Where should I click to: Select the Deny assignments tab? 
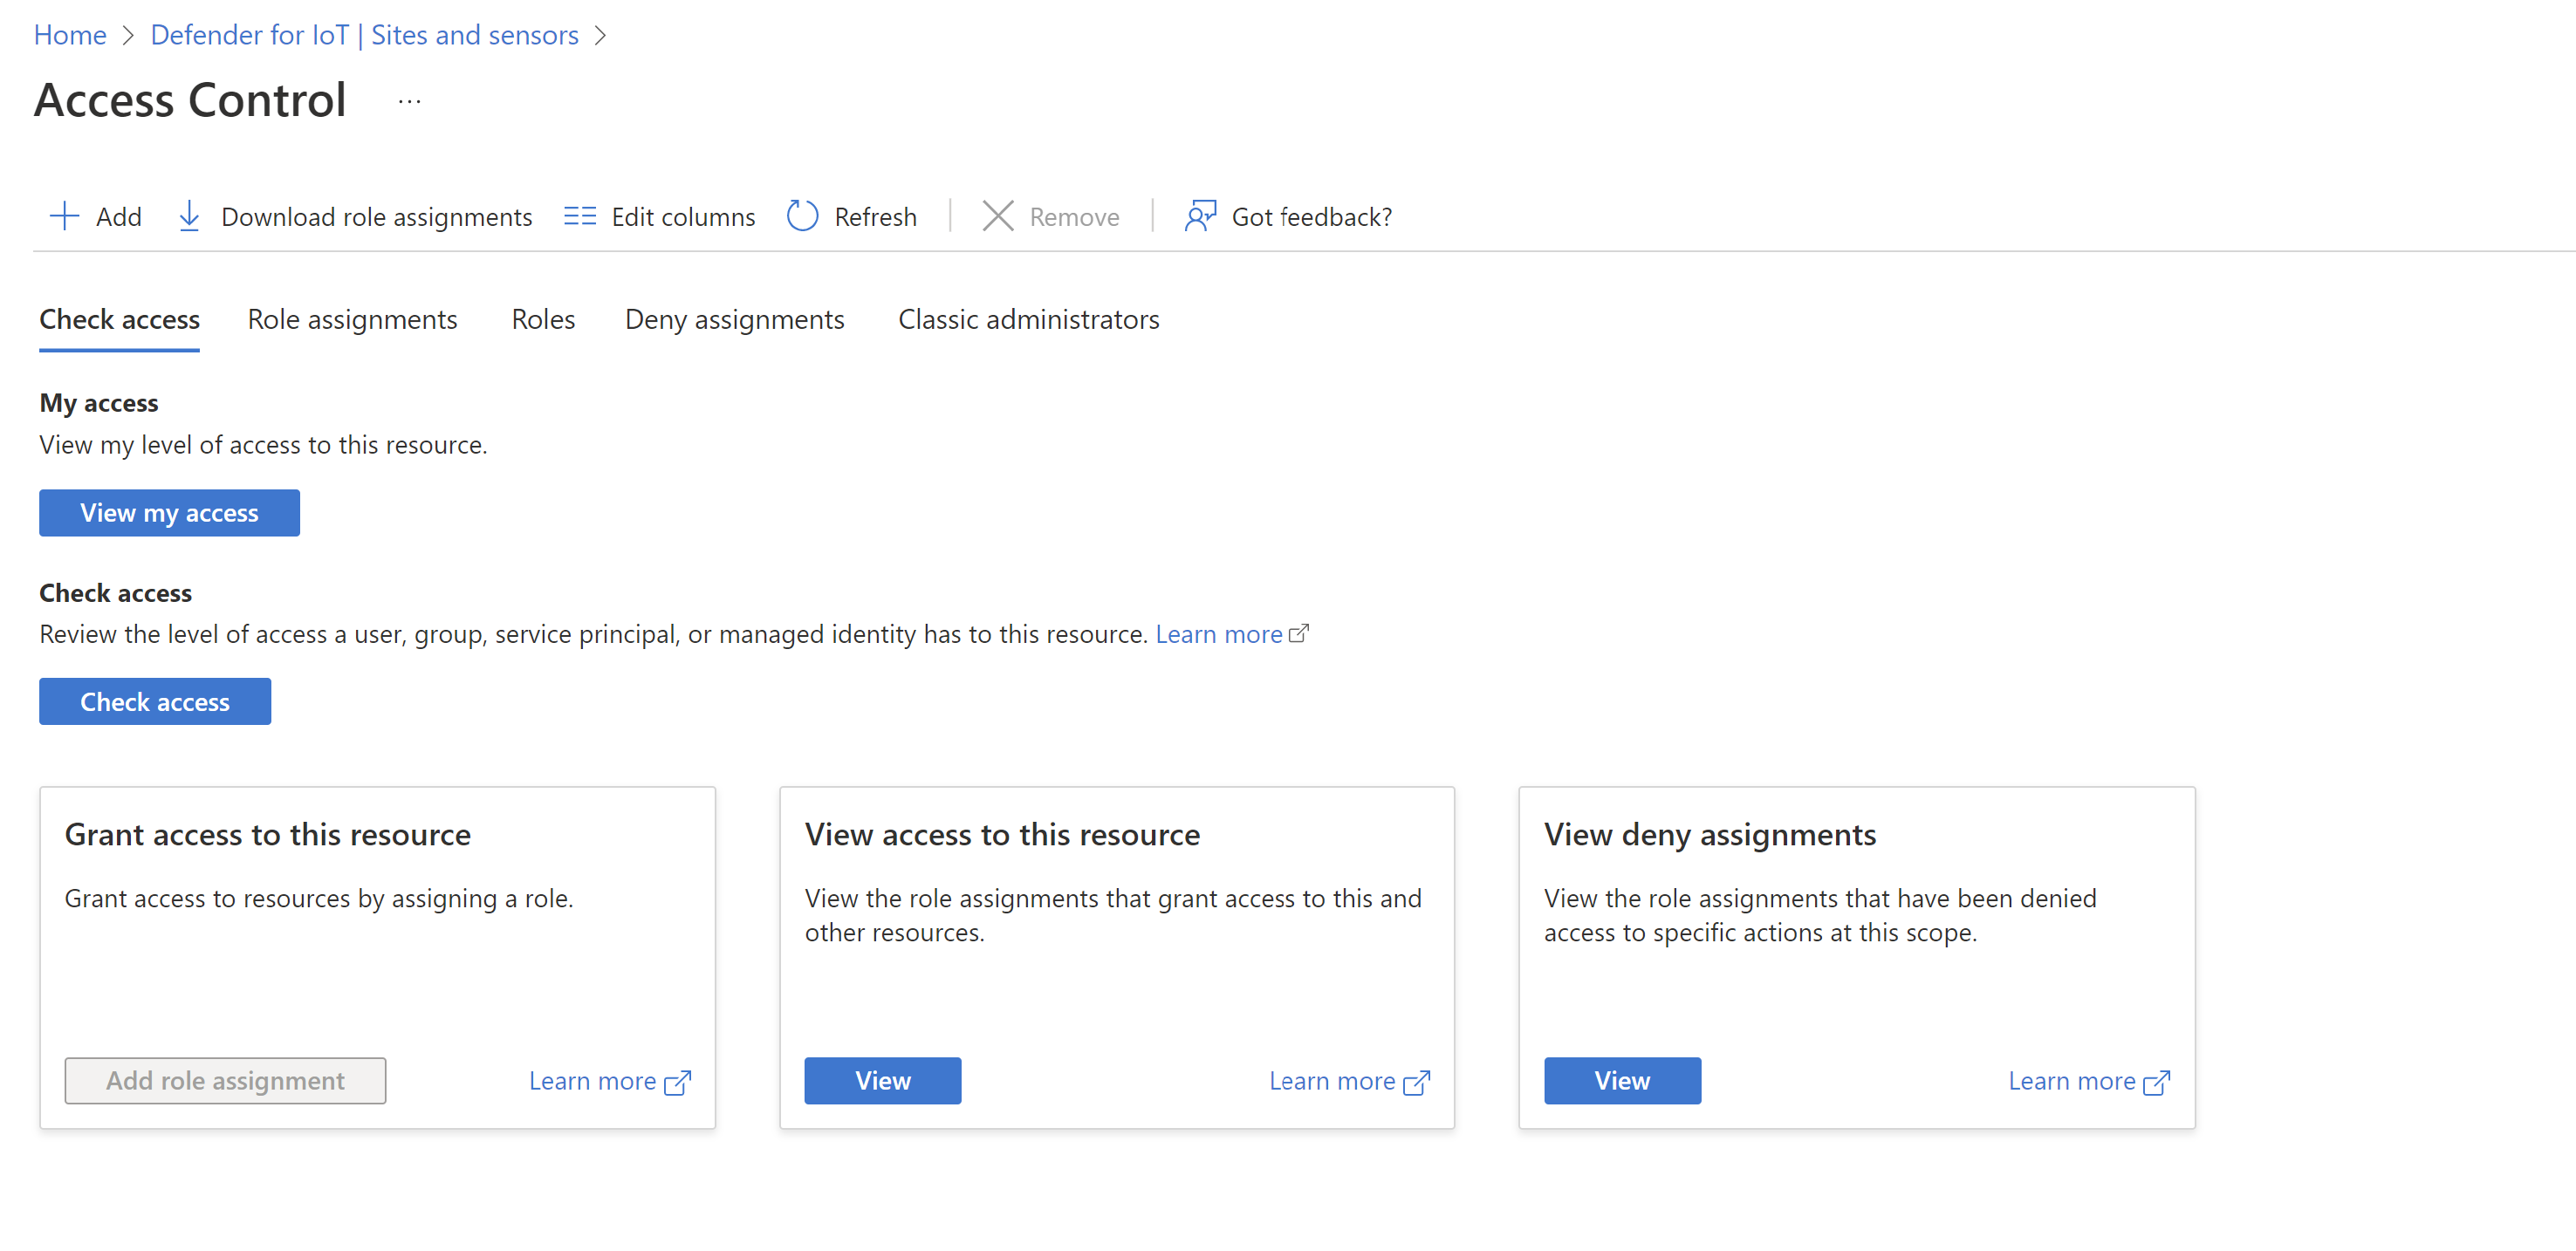(x=734, y=319)
